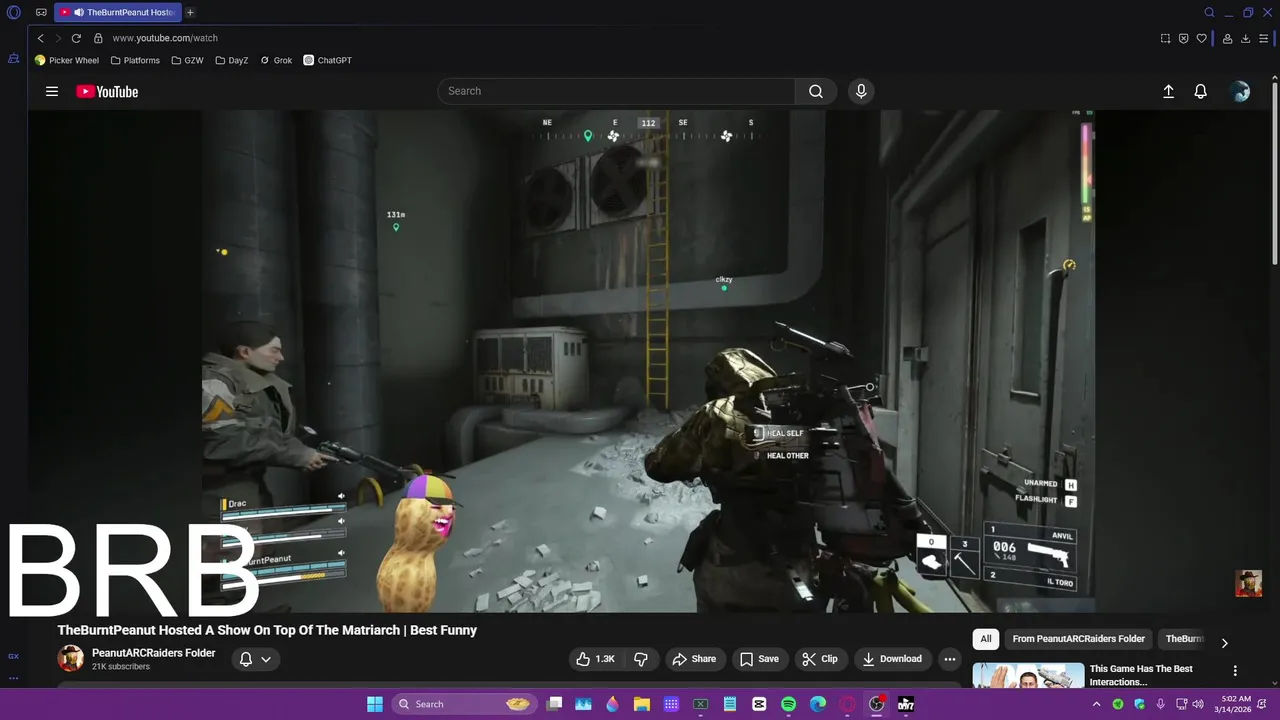This screenshot has height=720, width=1280.
Task: Click the magnifier search button on YouTube
Action: (816, 91)
